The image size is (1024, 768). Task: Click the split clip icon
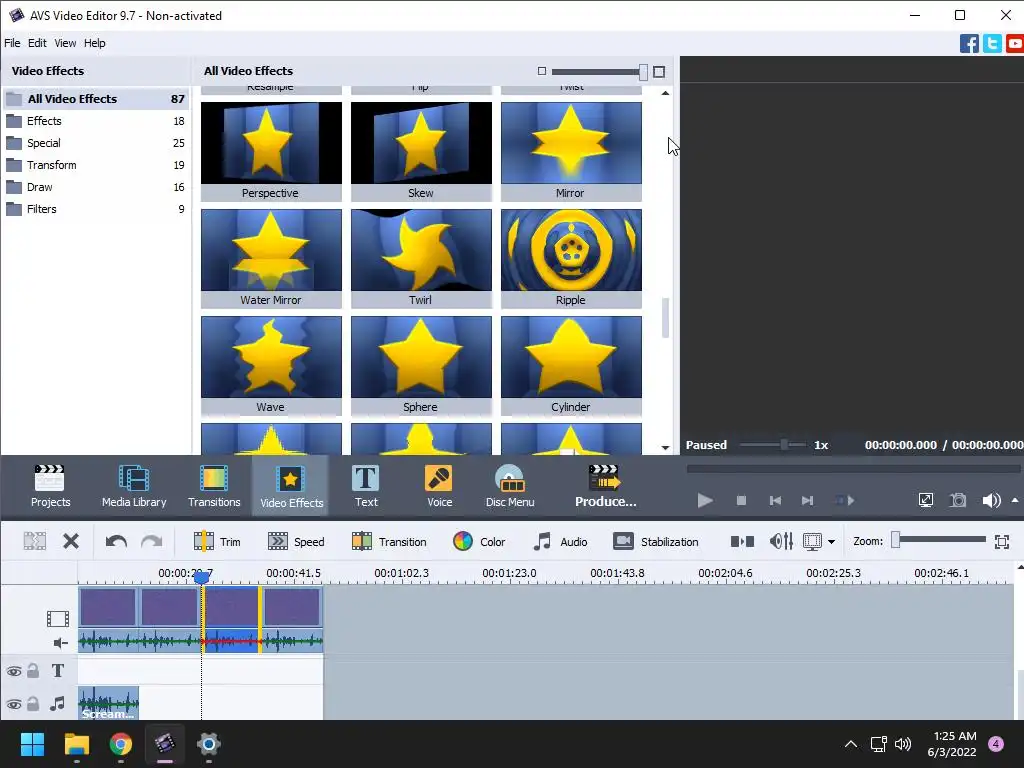tap(35, 541)
